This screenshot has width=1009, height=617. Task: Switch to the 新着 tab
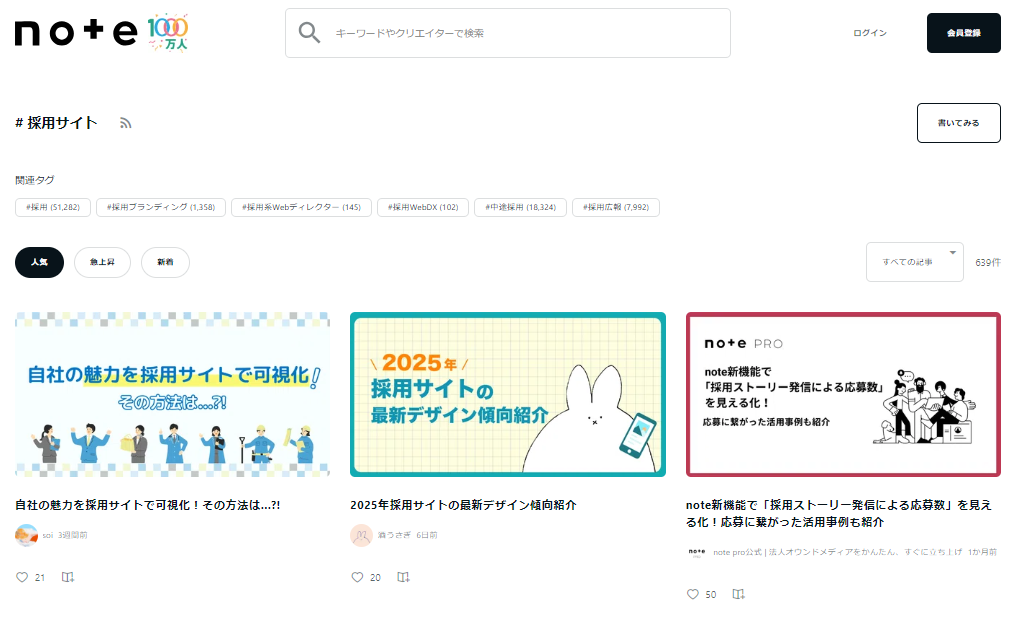[165, 262]
